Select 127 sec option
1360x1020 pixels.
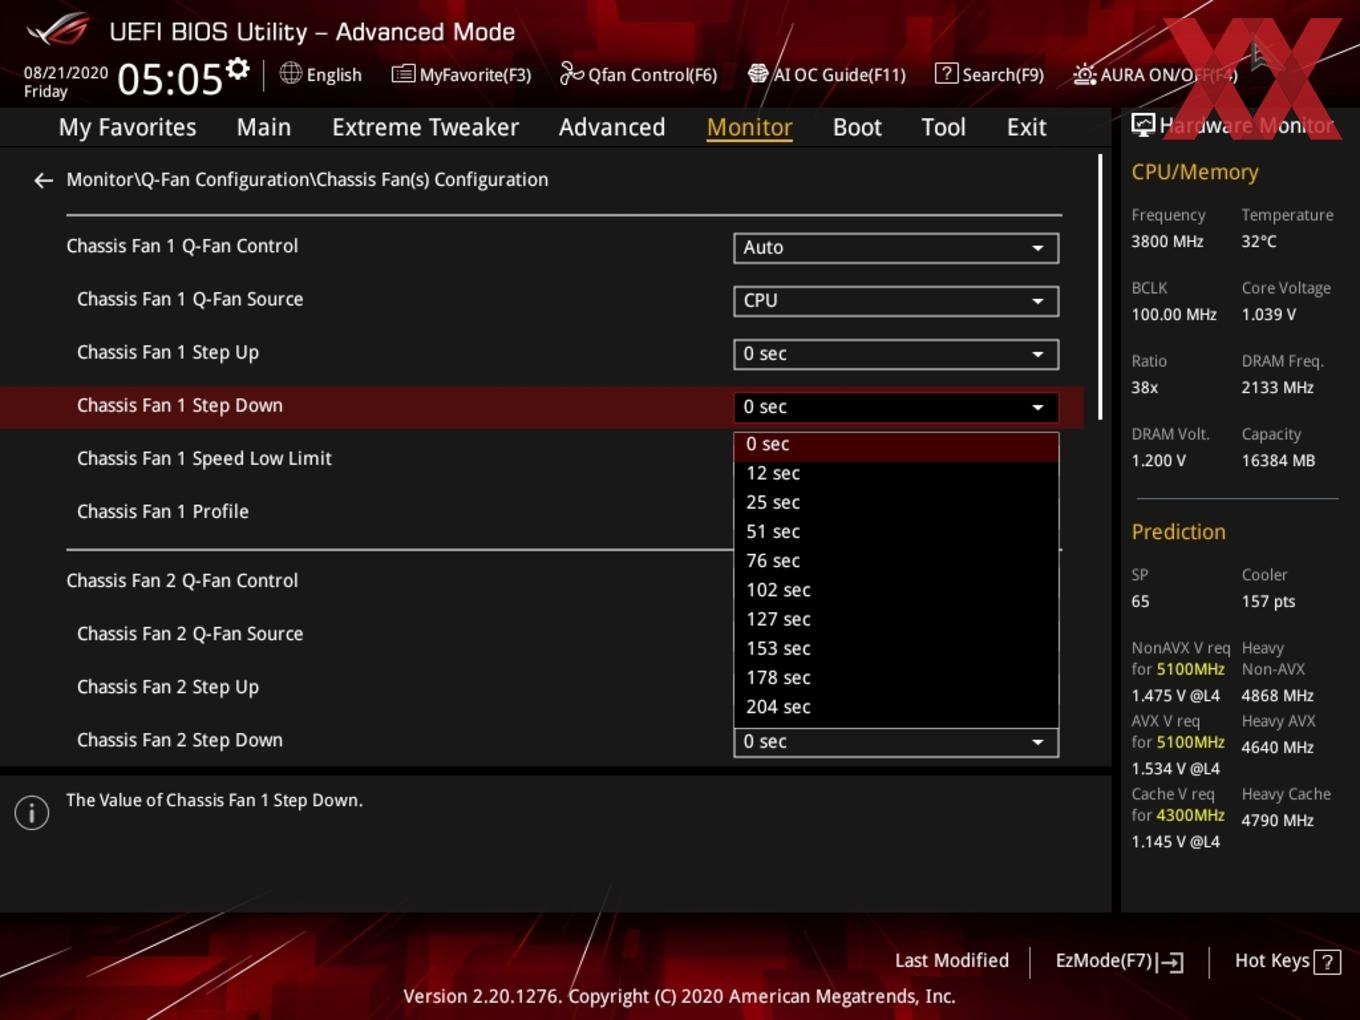click(x=896, y=619)
